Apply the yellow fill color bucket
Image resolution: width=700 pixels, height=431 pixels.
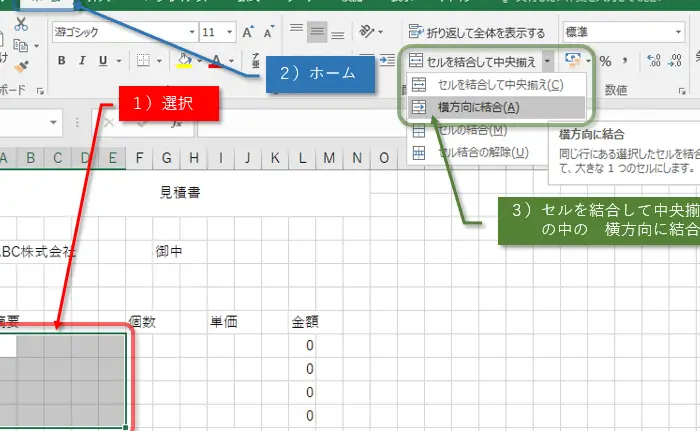(x=184, y=60)
